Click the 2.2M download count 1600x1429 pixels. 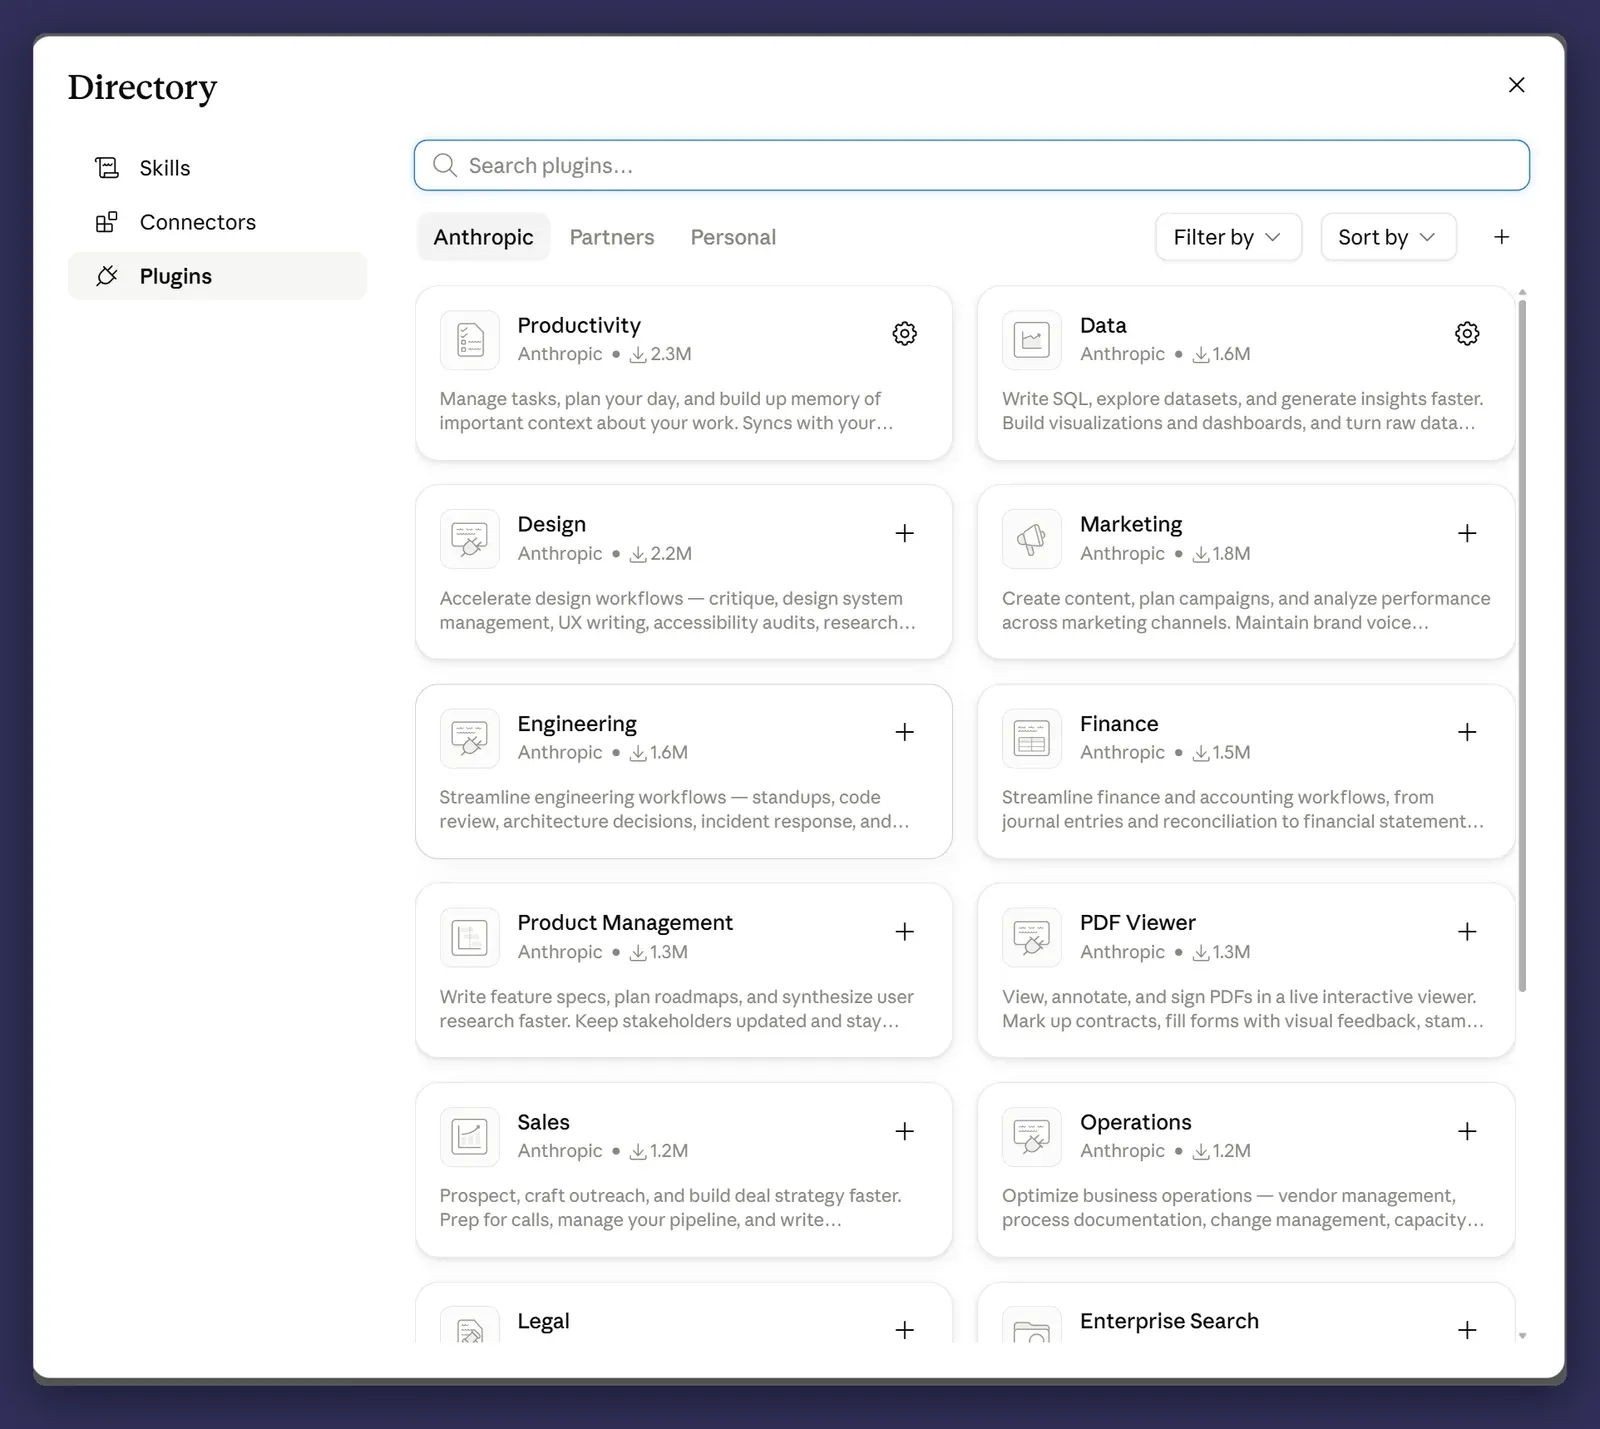[x=661, y=553]
